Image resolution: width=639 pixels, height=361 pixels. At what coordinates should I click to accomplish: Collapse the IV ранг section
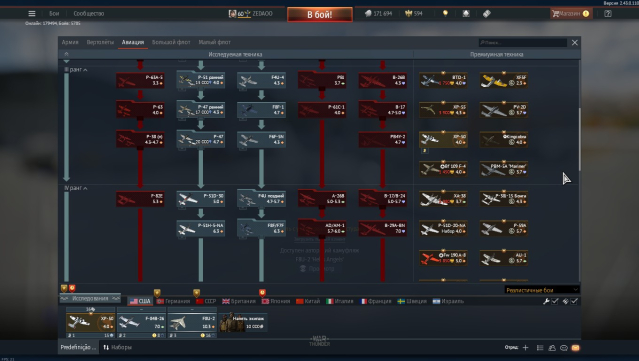pos(76,188)
